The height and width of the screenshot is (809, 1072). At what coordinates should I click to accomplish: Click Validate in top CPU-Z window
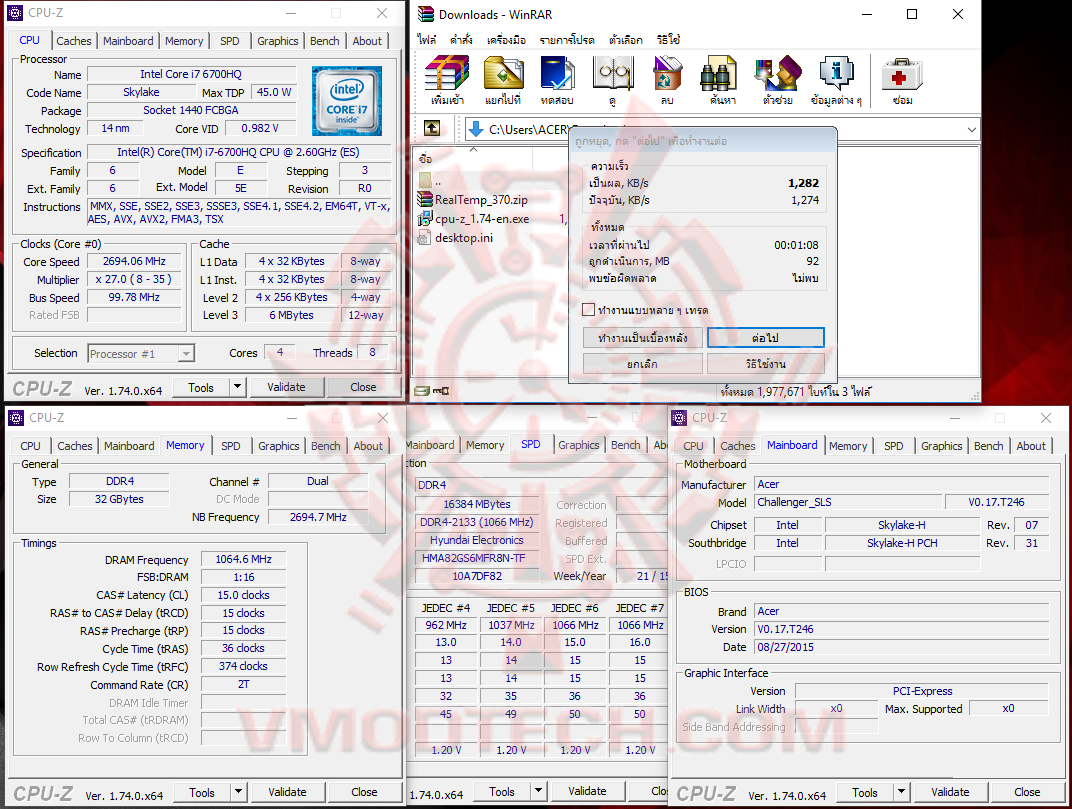coord(286,387)
